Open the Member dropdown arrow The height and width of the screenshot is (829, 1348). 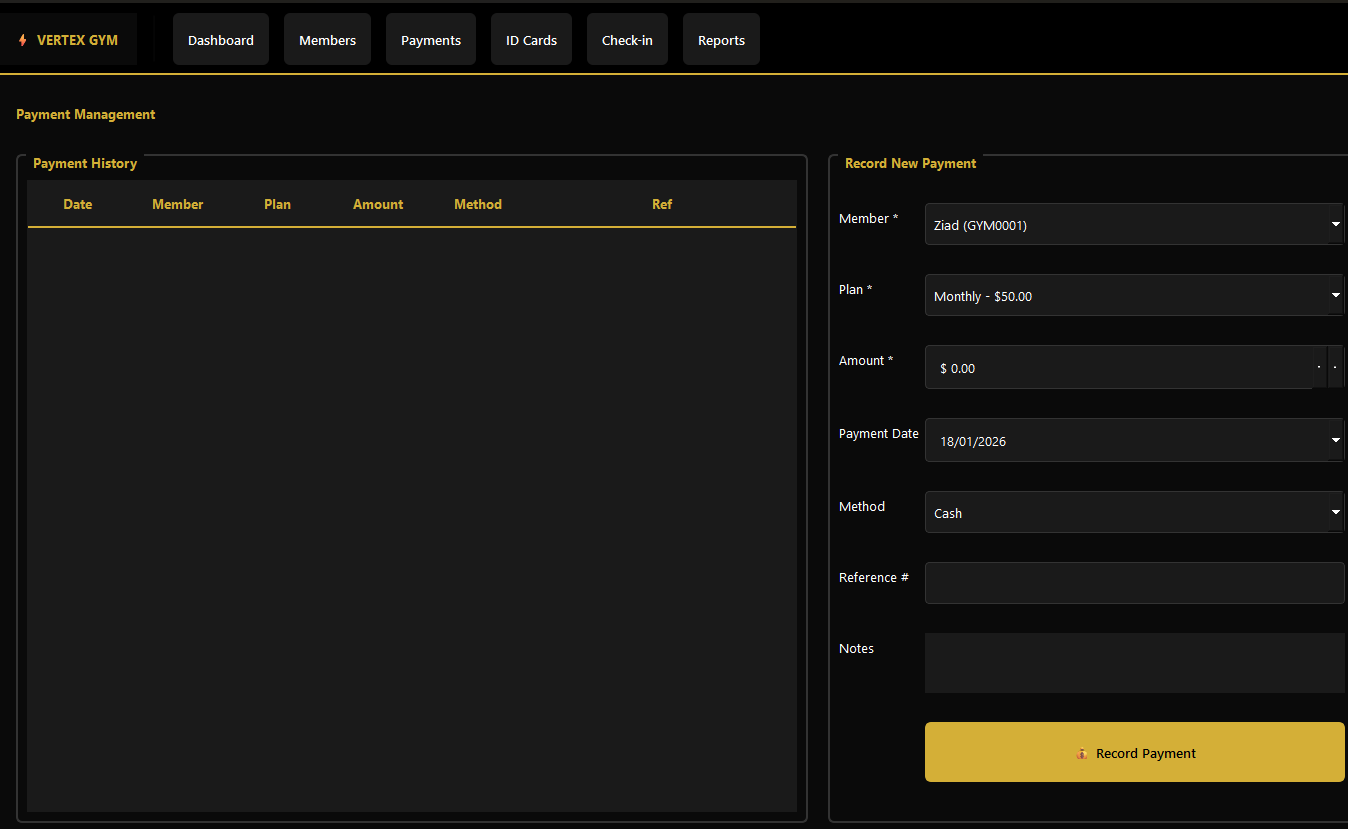pyautogui.click(x=1334, y=224)
